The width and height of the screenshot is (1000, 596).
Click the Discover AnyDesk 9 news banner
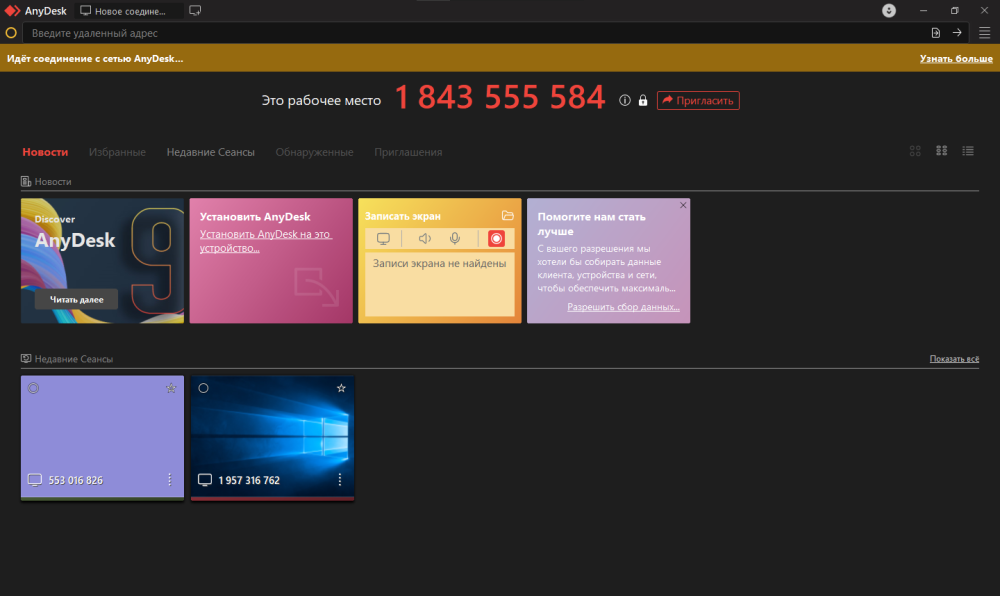pyautogui.click(x=102, y=261)
